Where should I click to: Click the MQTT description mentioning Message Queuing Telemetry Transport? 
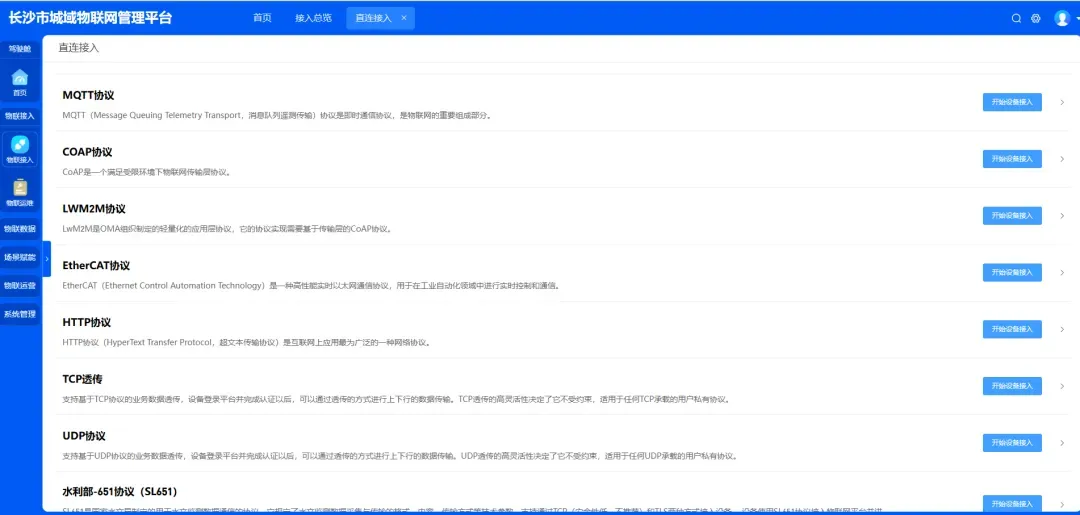point(278,115)
